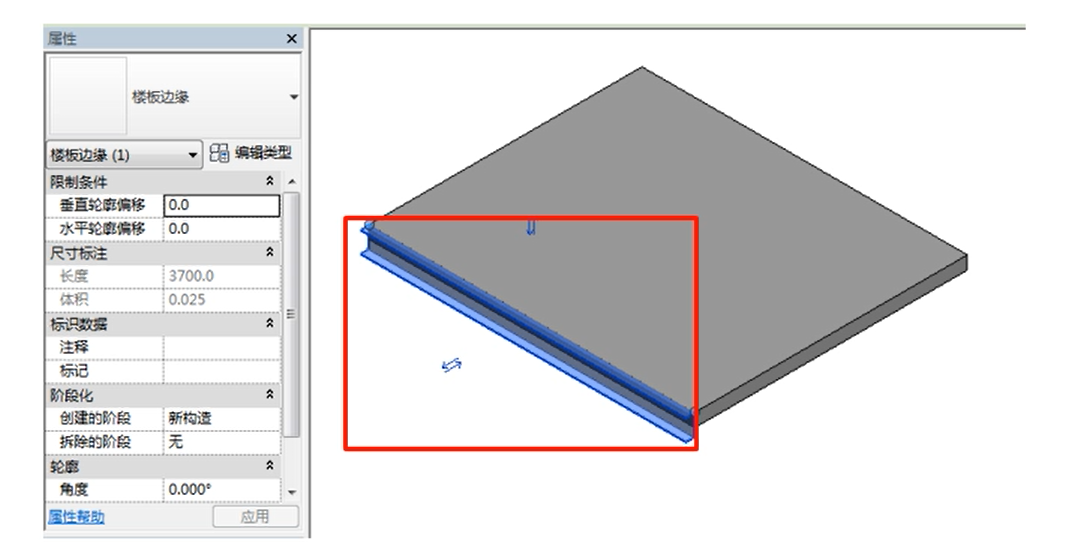
Task: Click the drag endpoint dot on slab edge
Action: (x=368, y=227)
